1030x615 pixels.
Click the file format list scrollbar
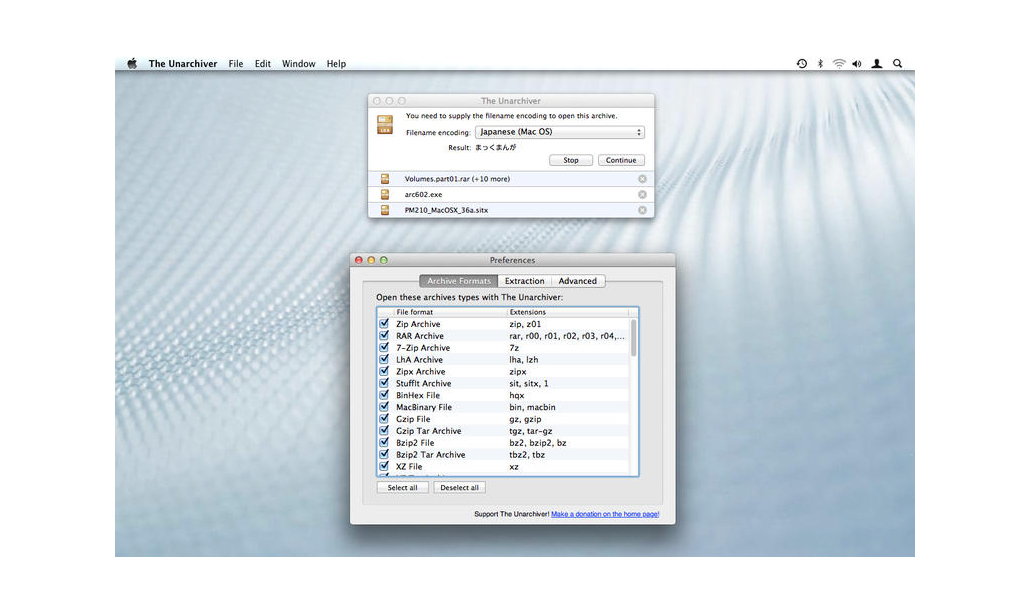pos(633,340)
